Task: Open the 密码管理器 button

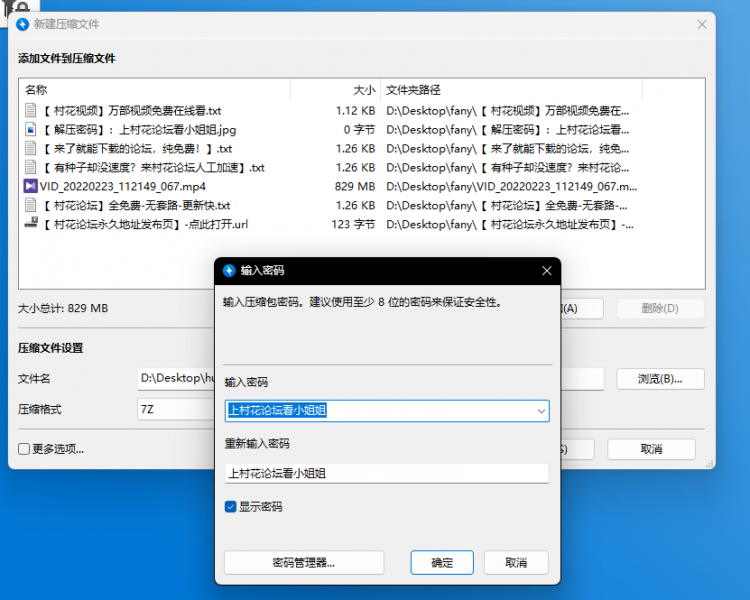Action: tap(303, 562)
